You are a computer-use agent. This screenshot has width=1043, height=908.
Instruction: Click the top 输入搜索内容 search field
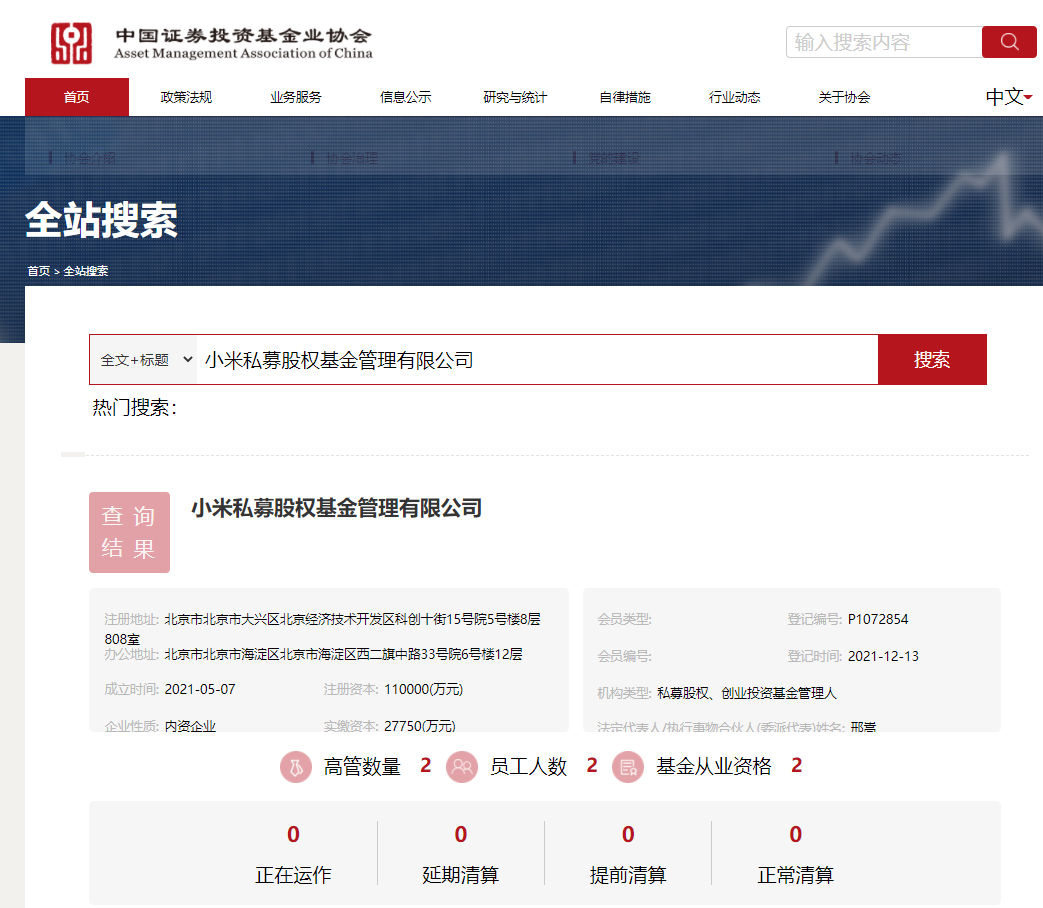click(885, 42)
